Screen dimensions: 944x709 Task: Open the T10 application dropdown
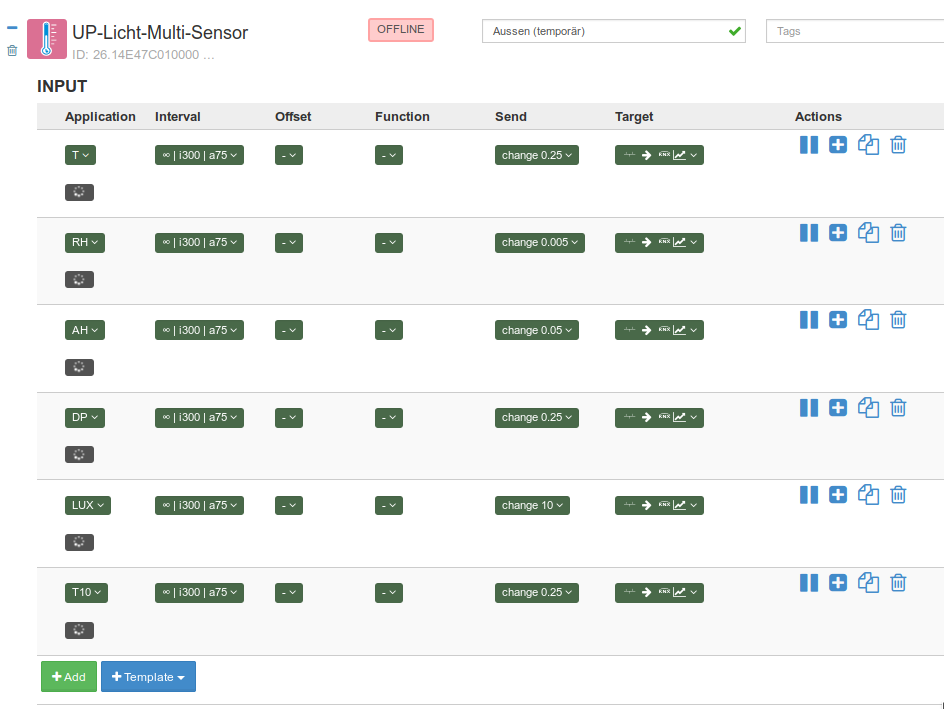86,593
